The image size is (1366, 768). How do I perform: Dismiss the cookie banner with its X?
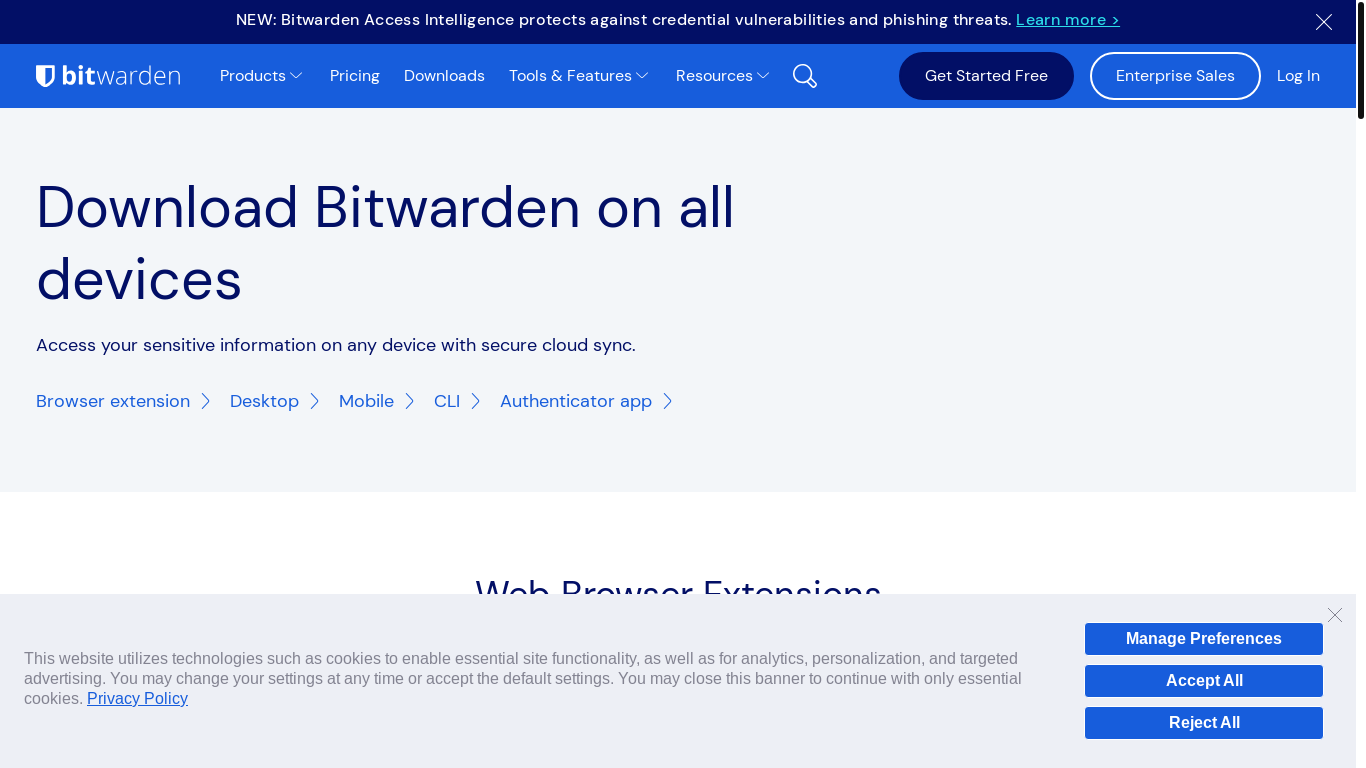(1335, 615)
